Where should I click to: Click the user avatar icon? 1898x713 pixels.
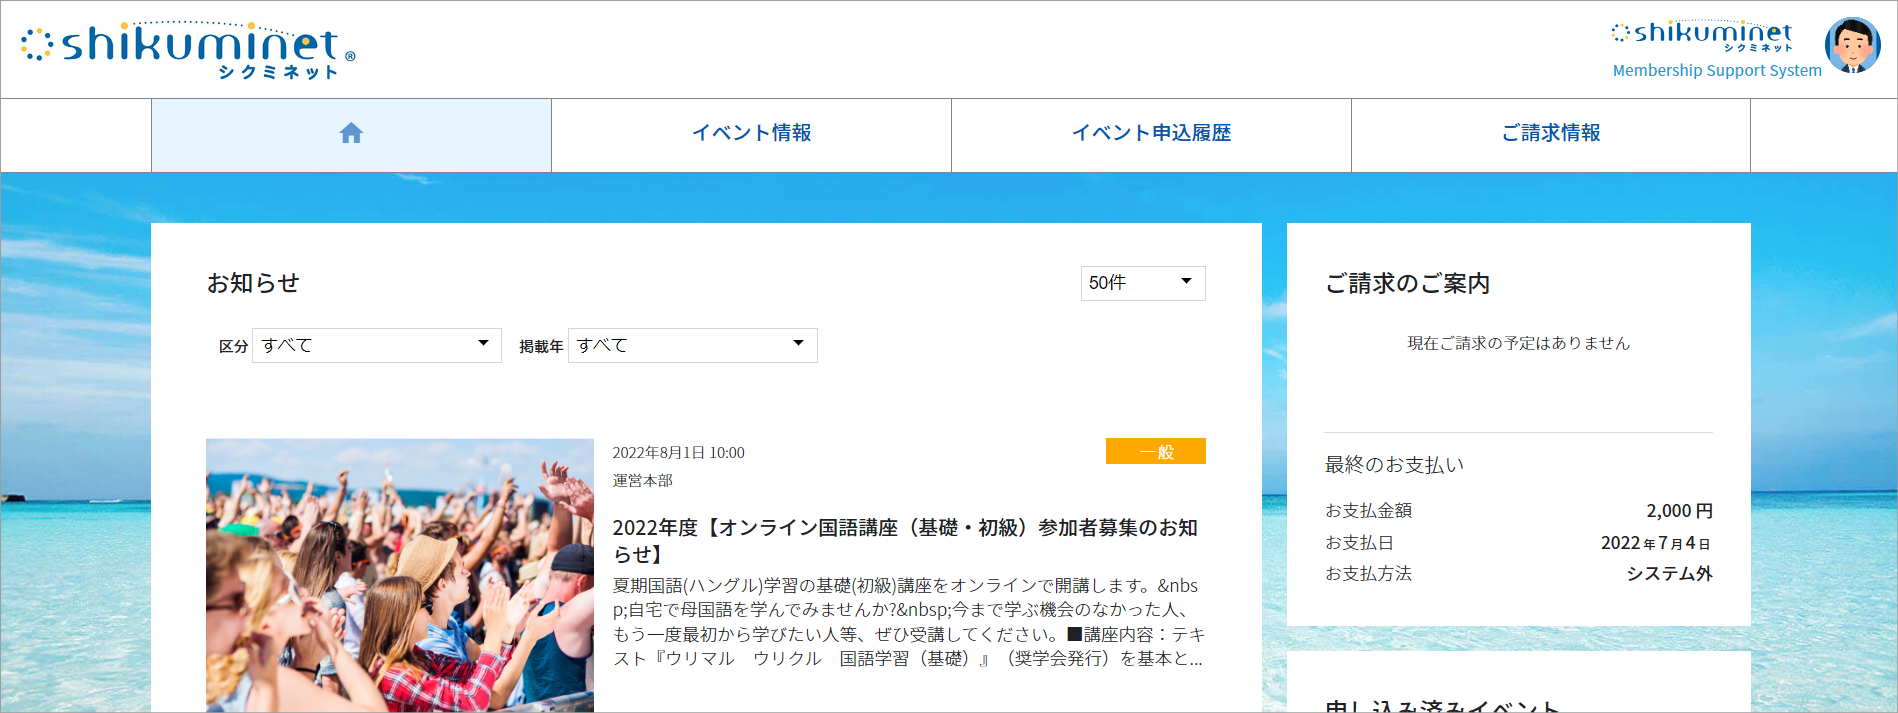[x=1852, y=45]
